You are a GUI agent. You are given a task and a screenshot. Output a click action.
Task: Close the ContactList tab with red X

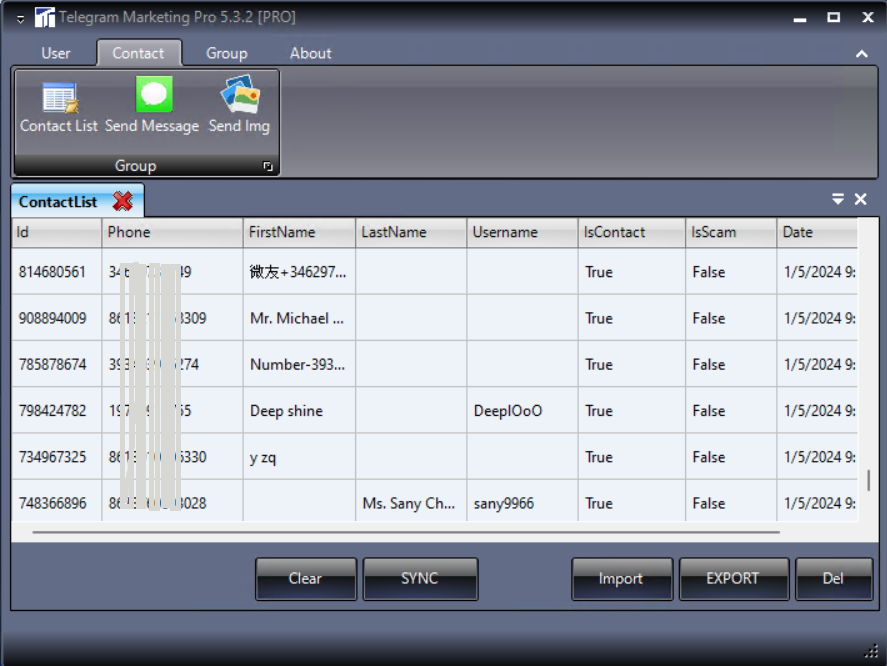click(x=123, y=202)
